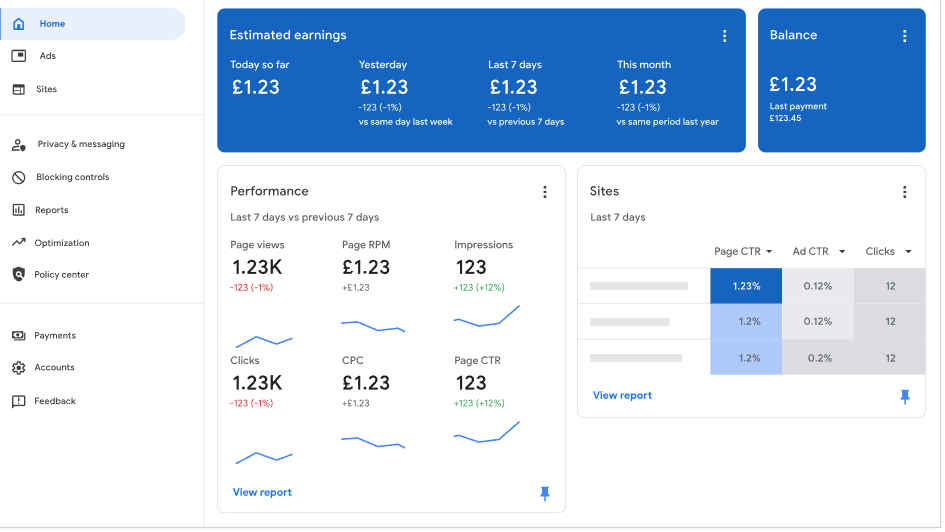This screenshot has height=532, width=945.
Task: Click the Performance Page CTR sparkline chart
Action: [488, 434]
